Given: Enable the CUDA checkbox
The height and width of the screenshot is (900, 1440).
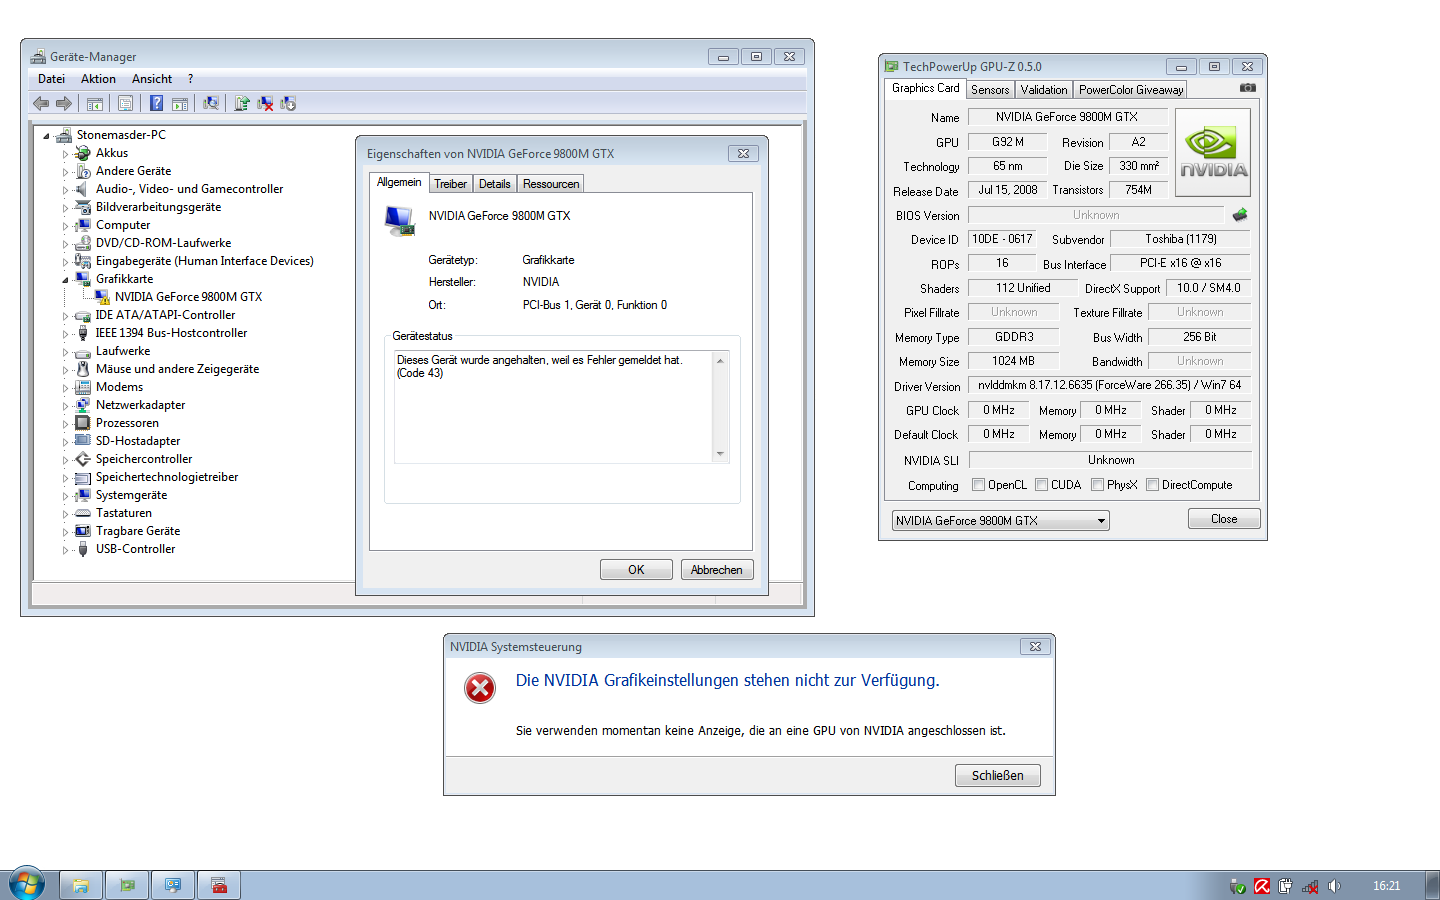Looking at the screenshot, I should pos(1042,485).
